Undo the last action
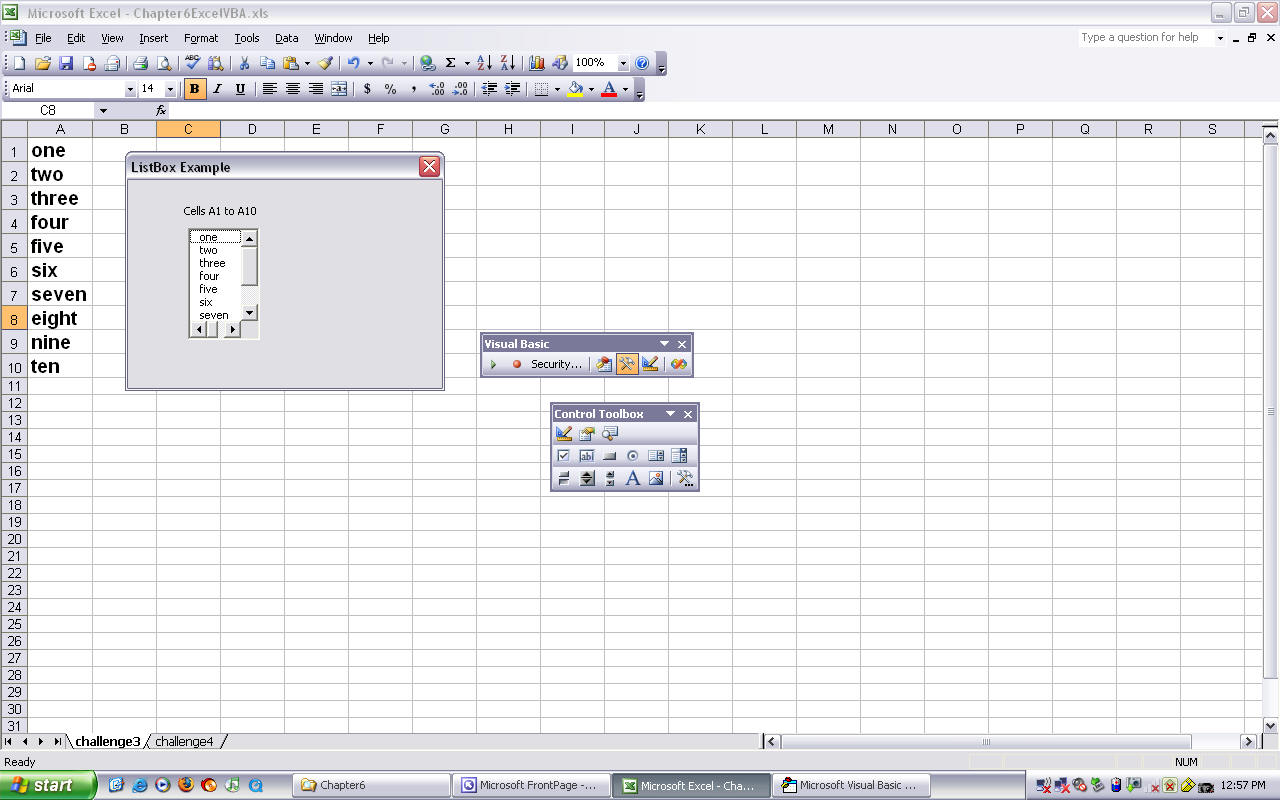Image resolution: width=1280 pixels, height=800 pixels. click(x=353, y=63)
